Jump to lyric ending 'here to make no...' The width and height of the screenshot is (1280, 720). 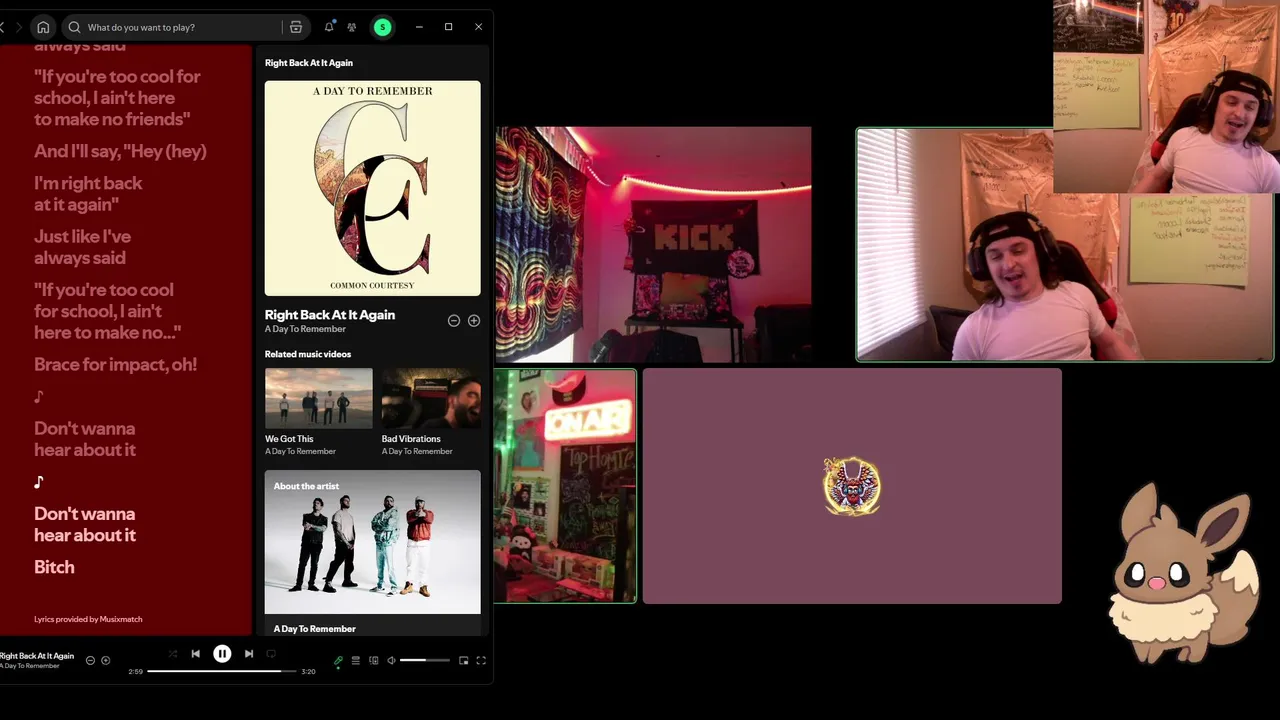[107, 311]
